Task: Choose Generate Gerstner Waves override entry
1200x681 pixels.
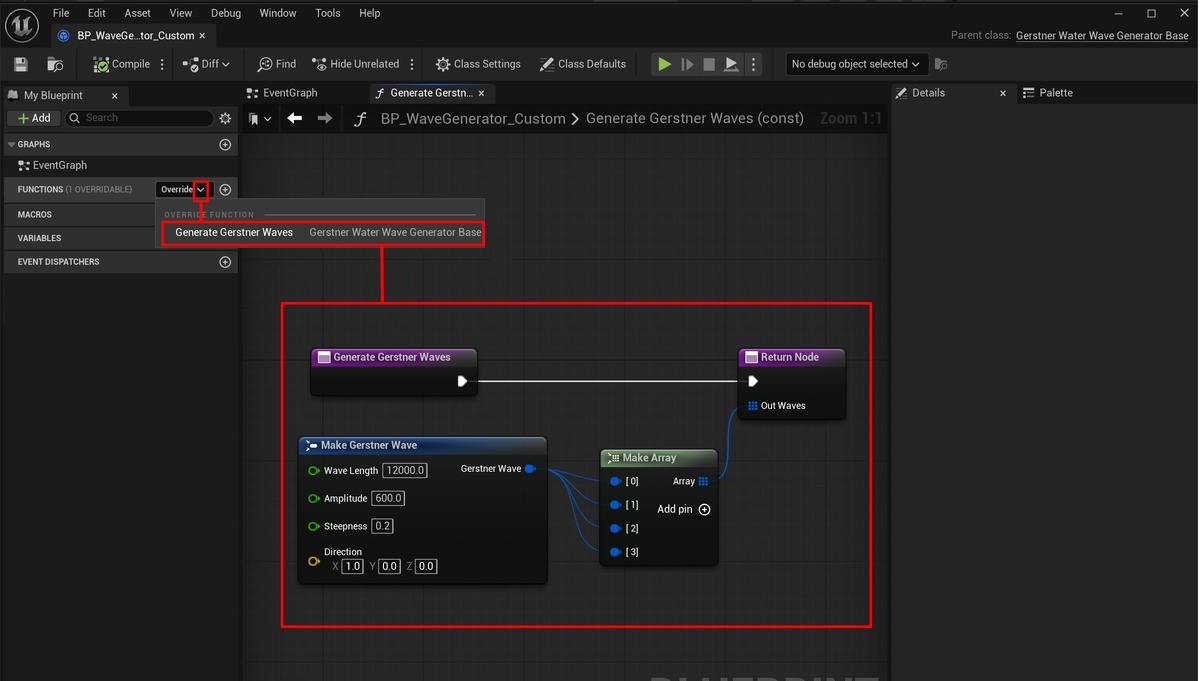Action: tap(323, 232)
